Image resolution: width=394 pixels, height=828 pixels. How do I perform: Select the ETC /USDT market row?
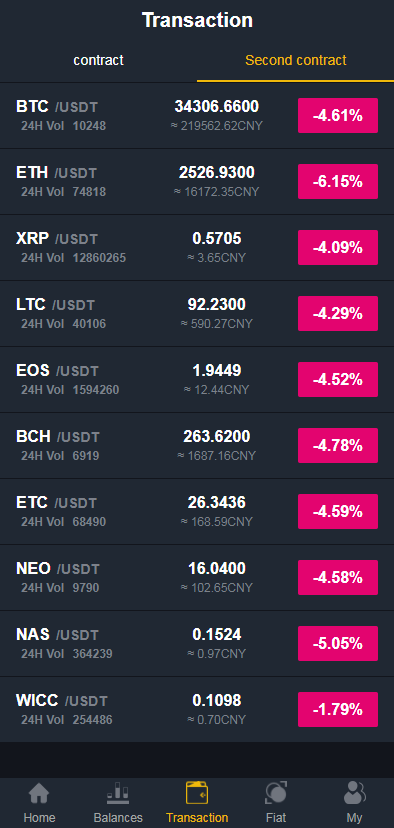pyautogui.click(x=197, y=512)
